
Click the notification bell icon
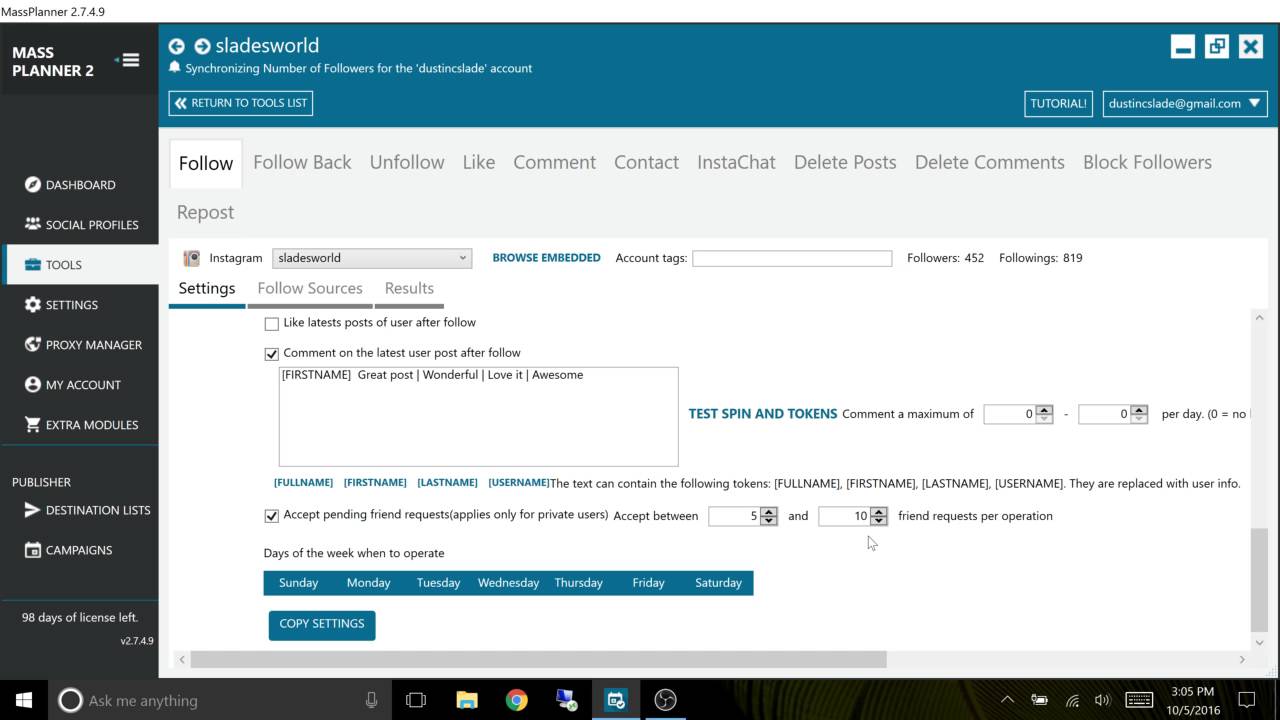pos(175,68)
